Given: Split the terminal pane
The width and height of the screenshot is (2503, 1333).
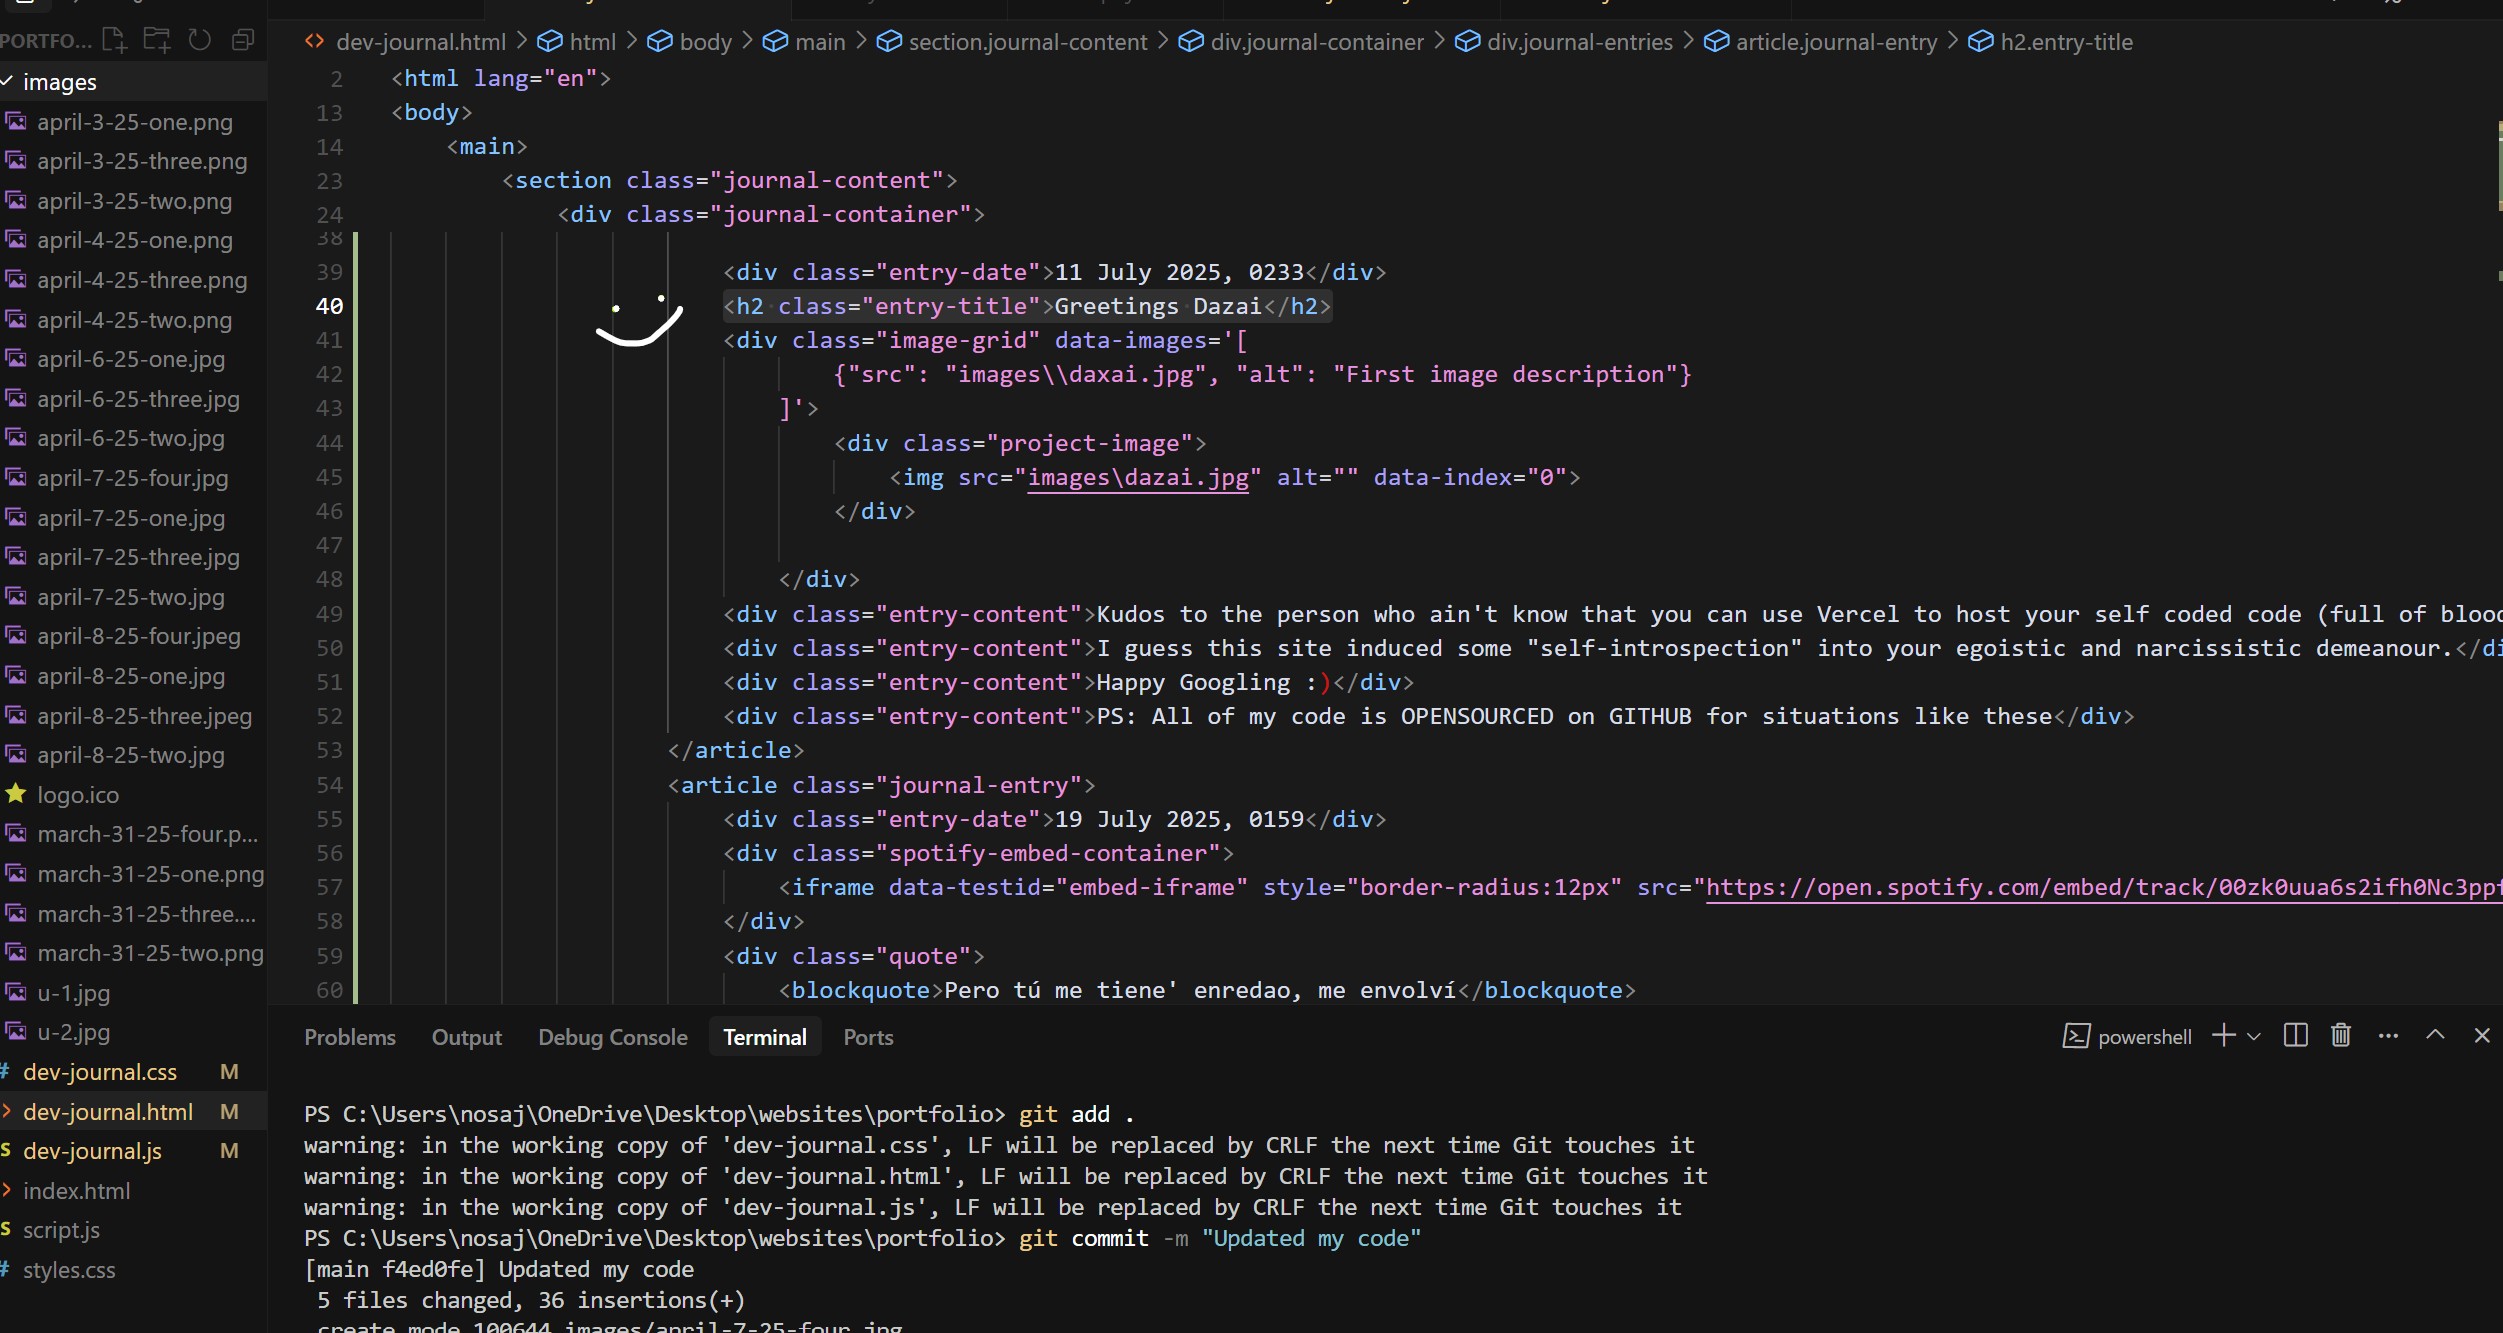Looking at the screenshot, I should click(2295, 1036).
